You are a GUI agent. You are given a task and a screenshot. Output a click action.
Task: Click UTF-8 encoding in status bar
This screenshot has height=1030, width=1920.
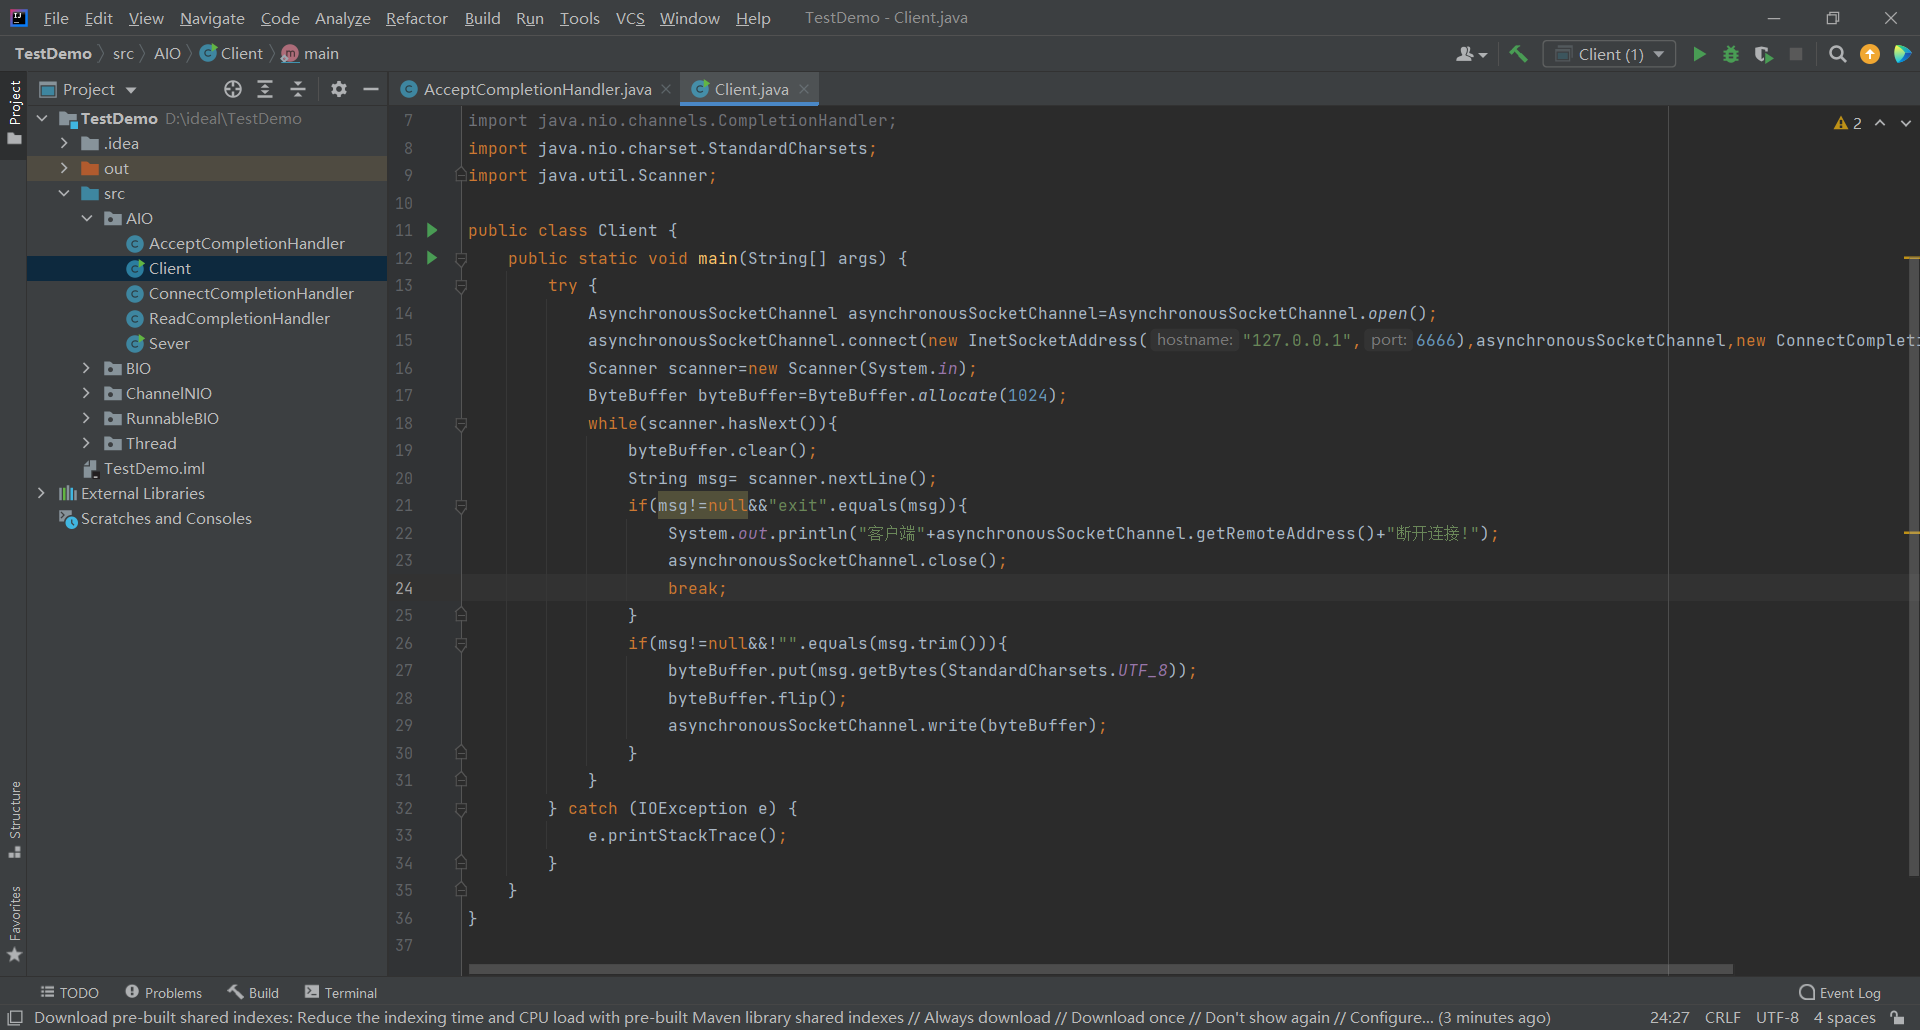coord(1777,1018)
